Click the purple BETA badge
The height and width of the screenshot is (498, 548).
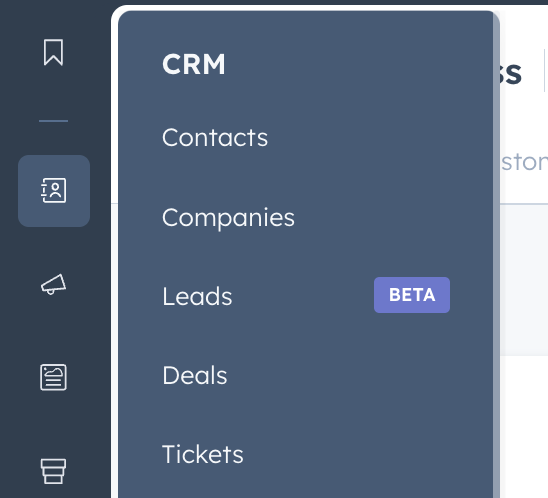(412, 295)
